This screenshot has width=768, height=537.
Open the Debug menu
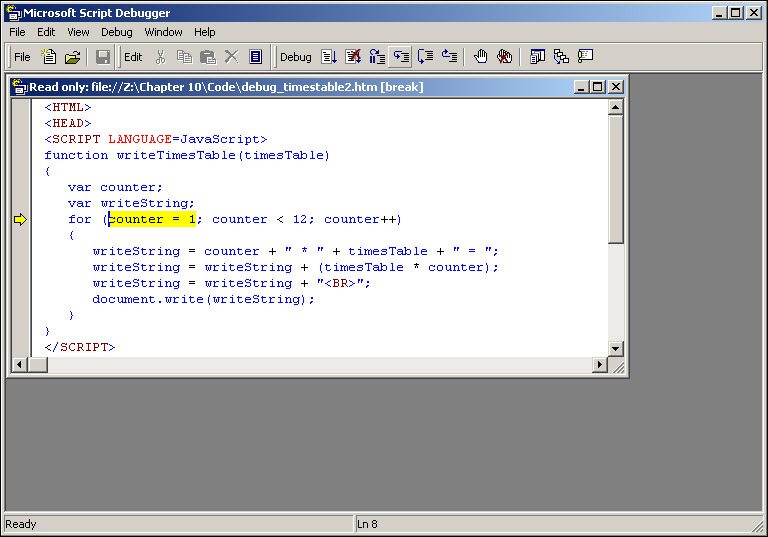116,32
